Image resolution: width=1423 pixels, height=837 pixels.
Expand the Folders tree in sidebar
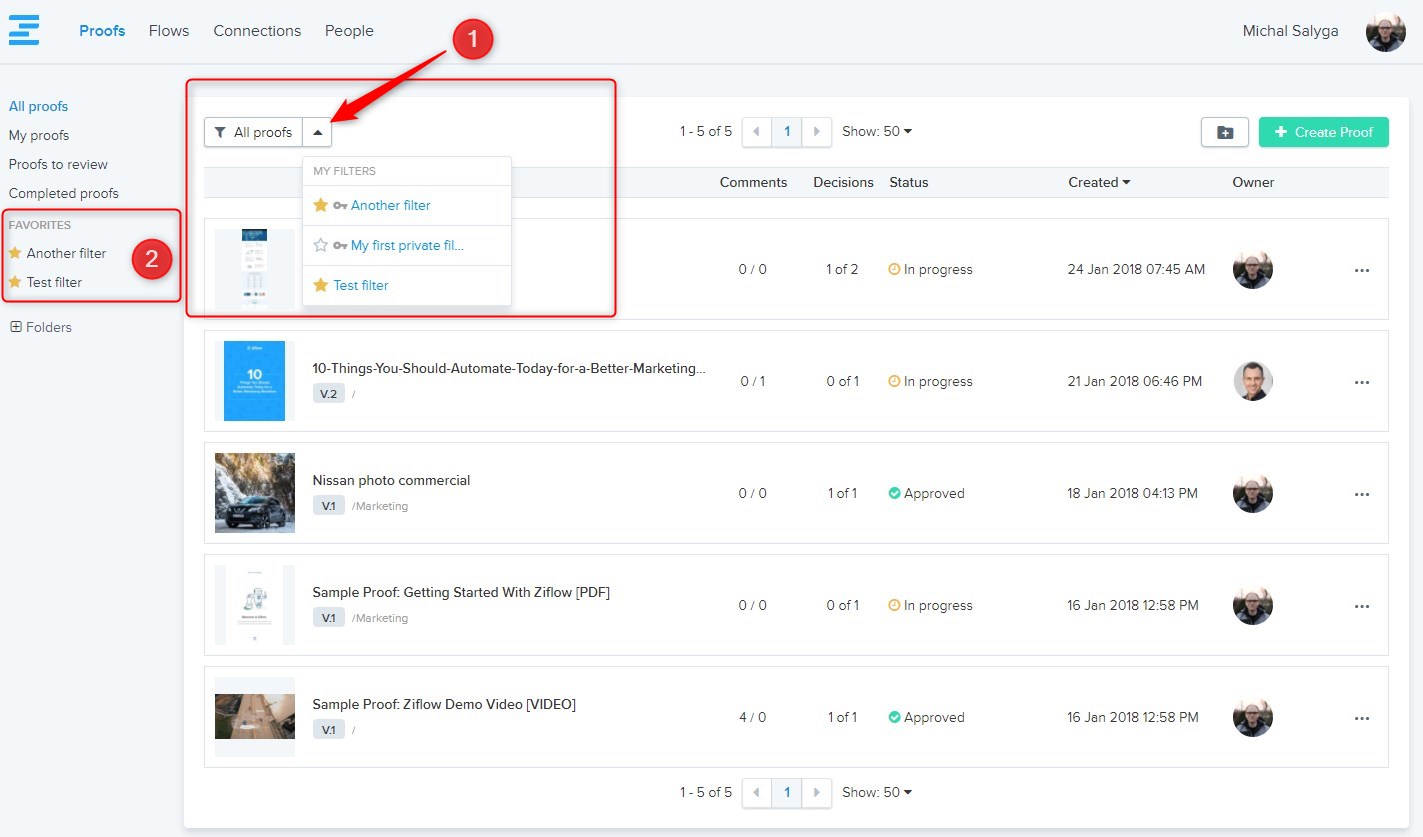pos(16,327)
